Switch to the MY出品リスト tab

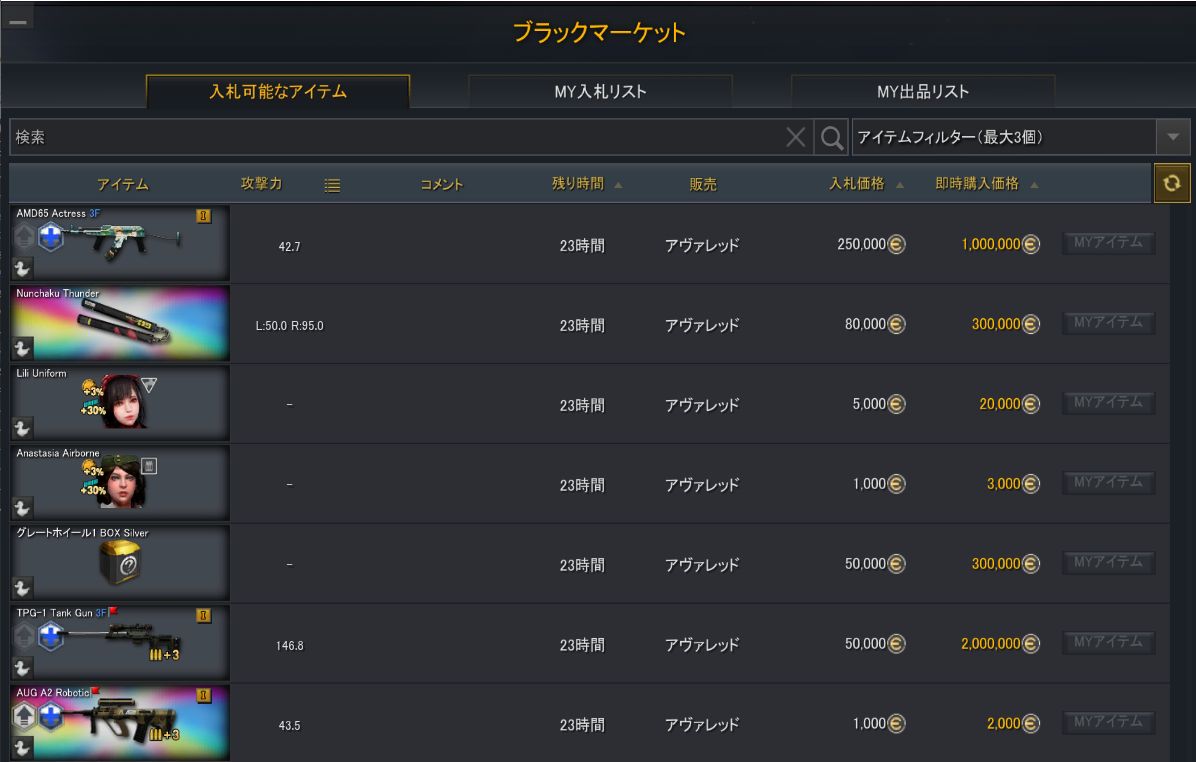tap(923, 92)
